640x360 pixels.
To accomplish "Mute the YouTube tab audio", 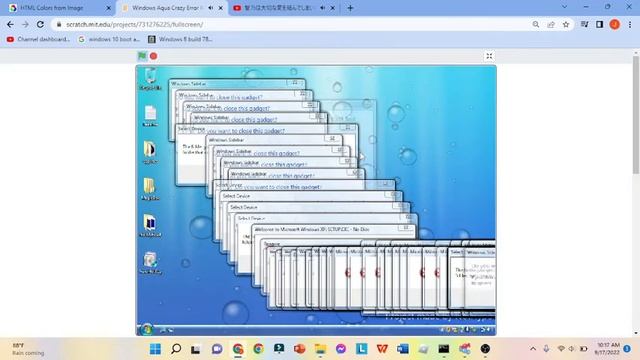I will pyautogui.click(x=322, y=8).
